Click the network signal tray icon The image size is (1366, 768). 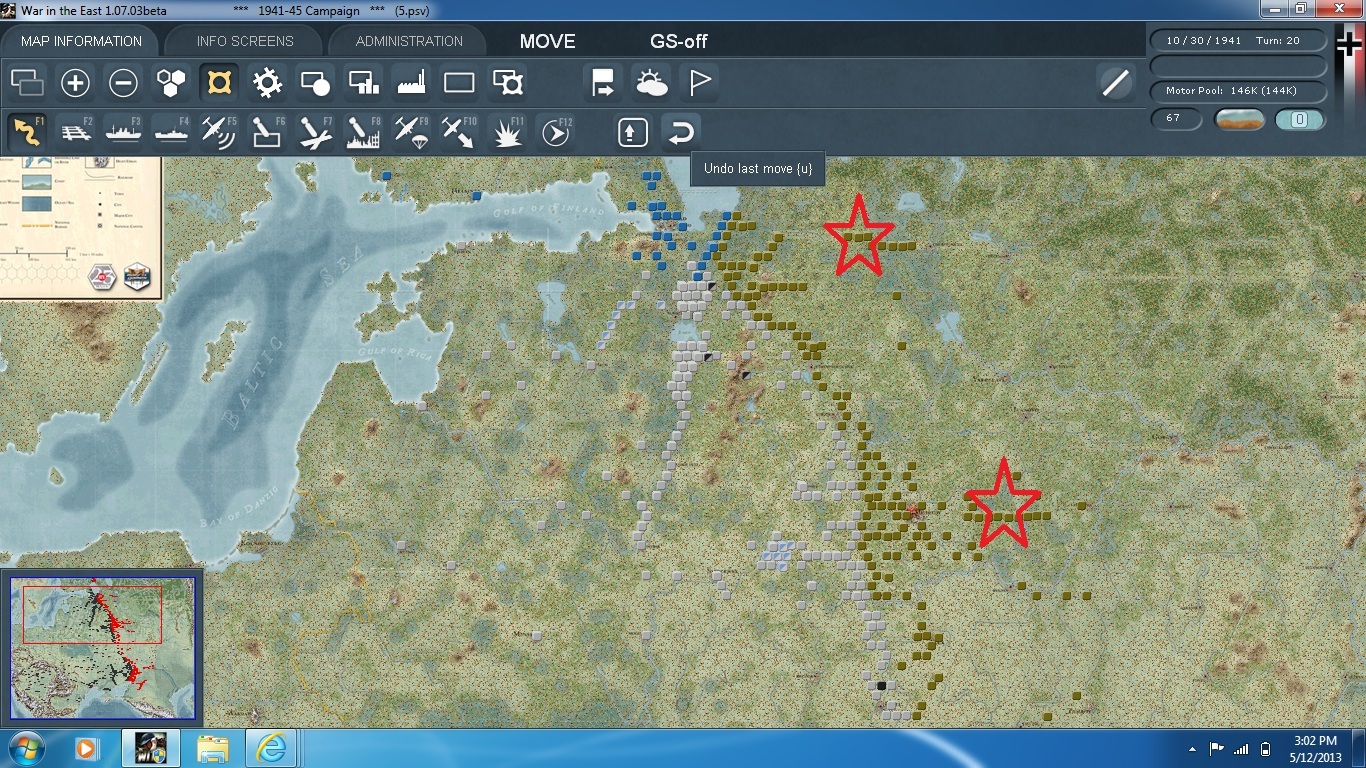click(1241, 749)
